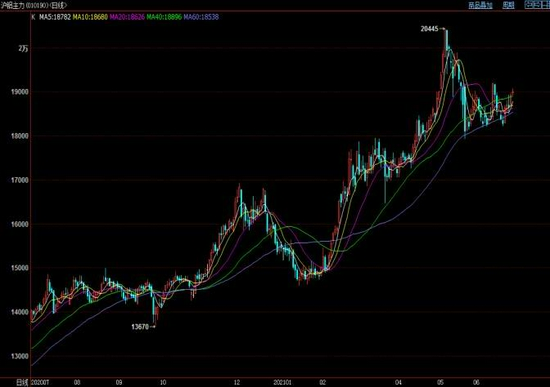The image size is (550, 387).
Task: Click the 13670 low price marker
Action: 140,327
